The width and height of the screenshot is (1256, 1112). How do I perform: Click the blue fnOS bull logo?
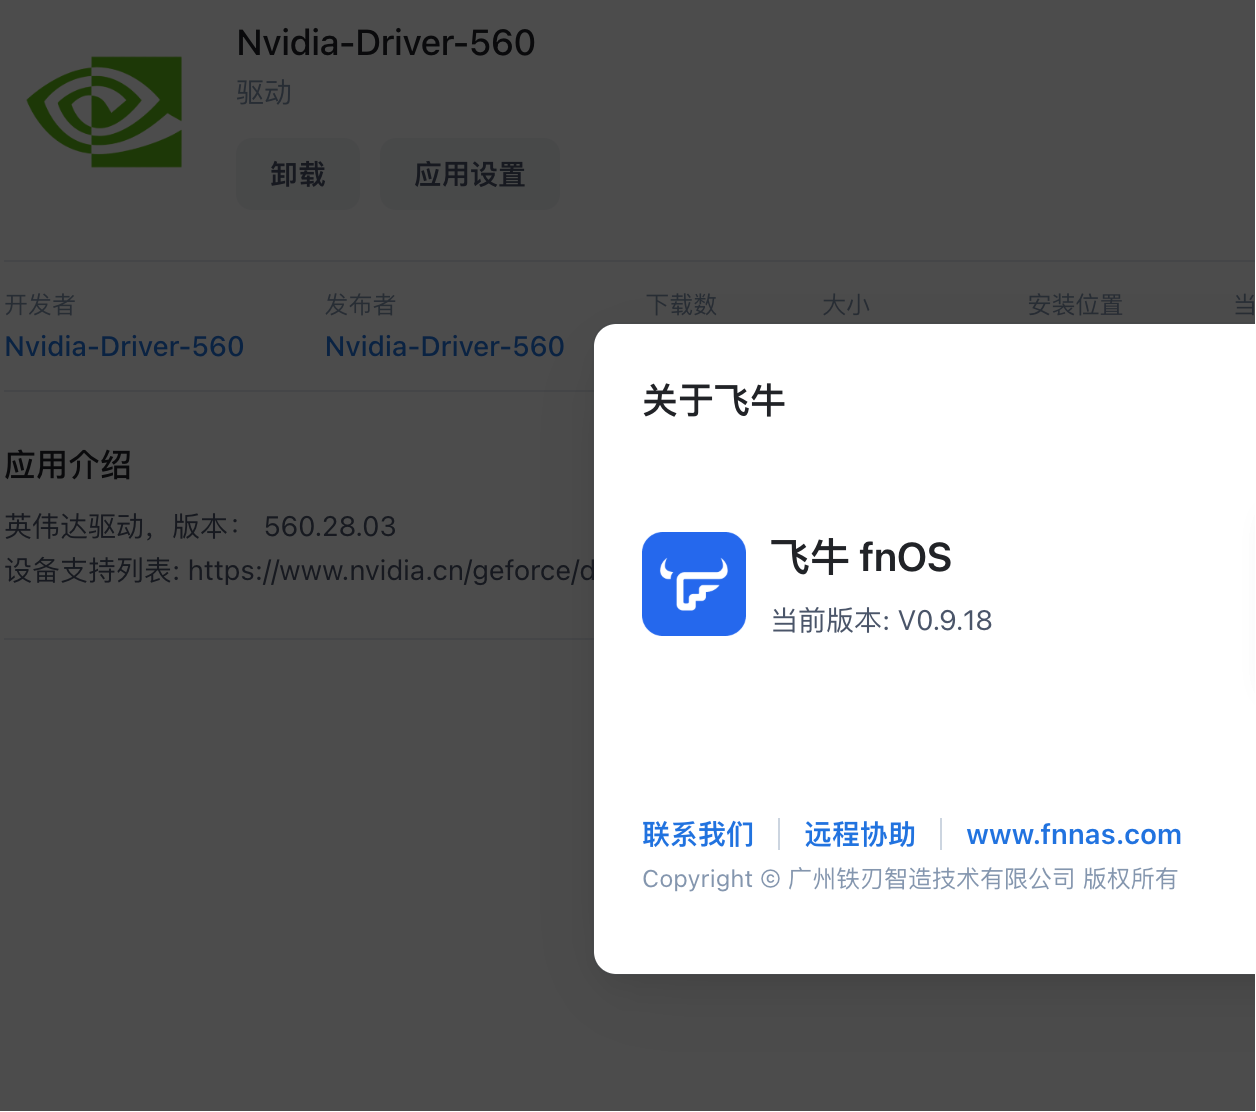coord(694,584)
